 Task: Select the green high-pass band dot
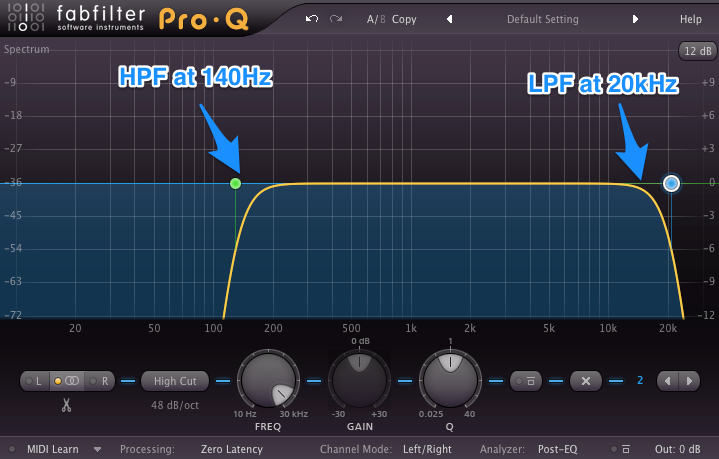[235, 183]
